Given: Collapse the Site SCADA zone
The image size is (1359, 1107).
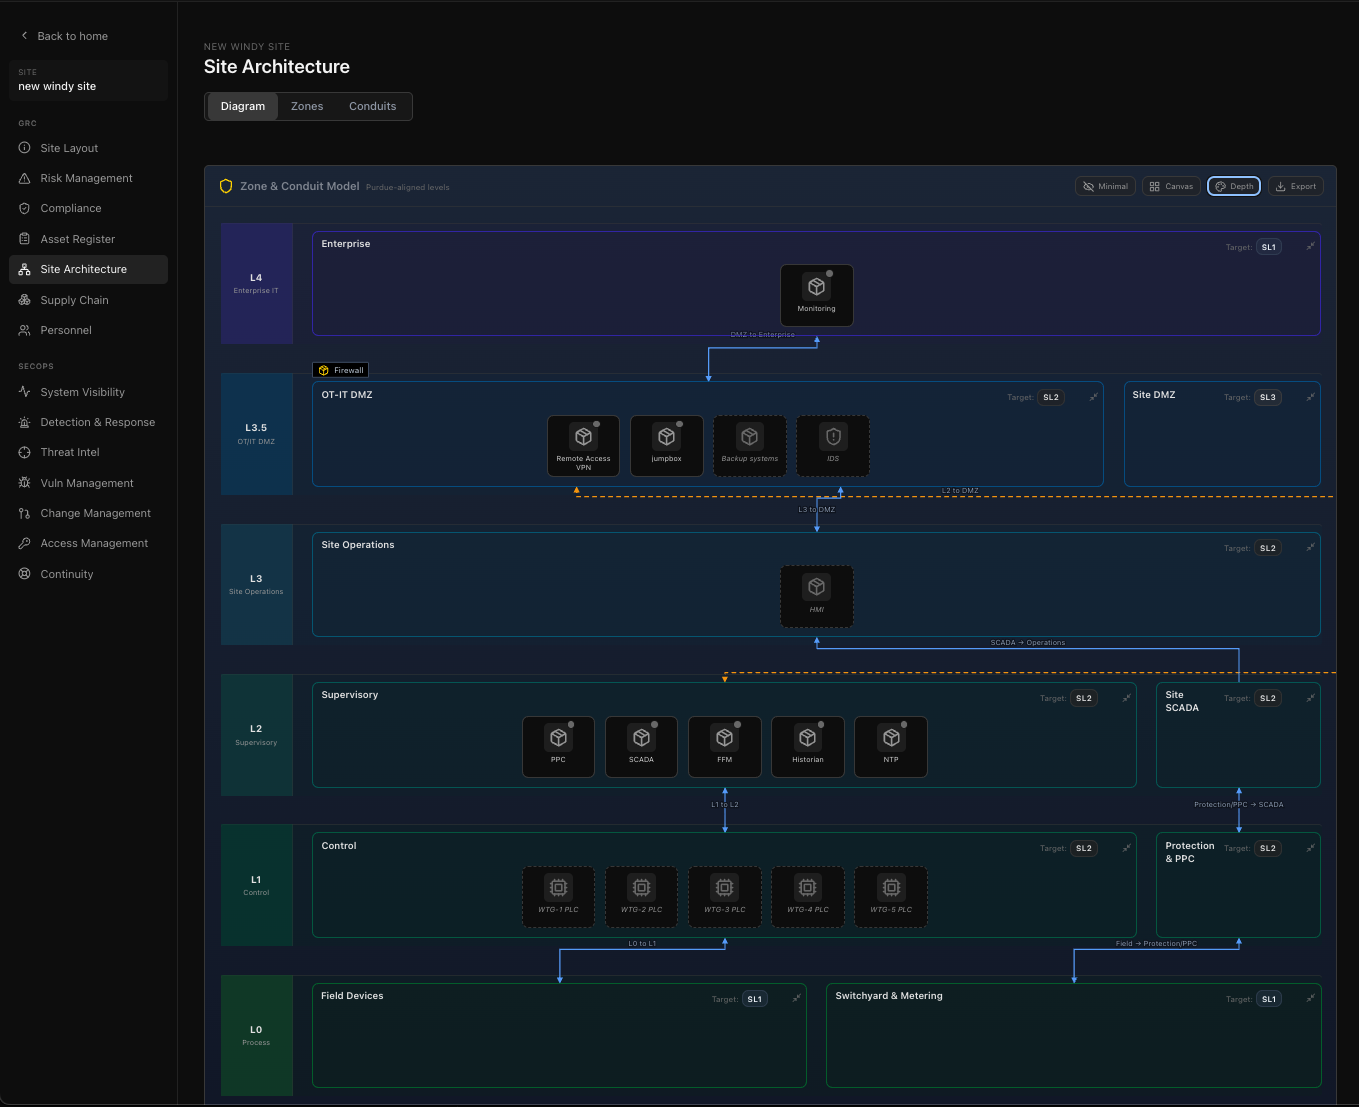Looking at the screenshot, I should [x=1310, y=698].
